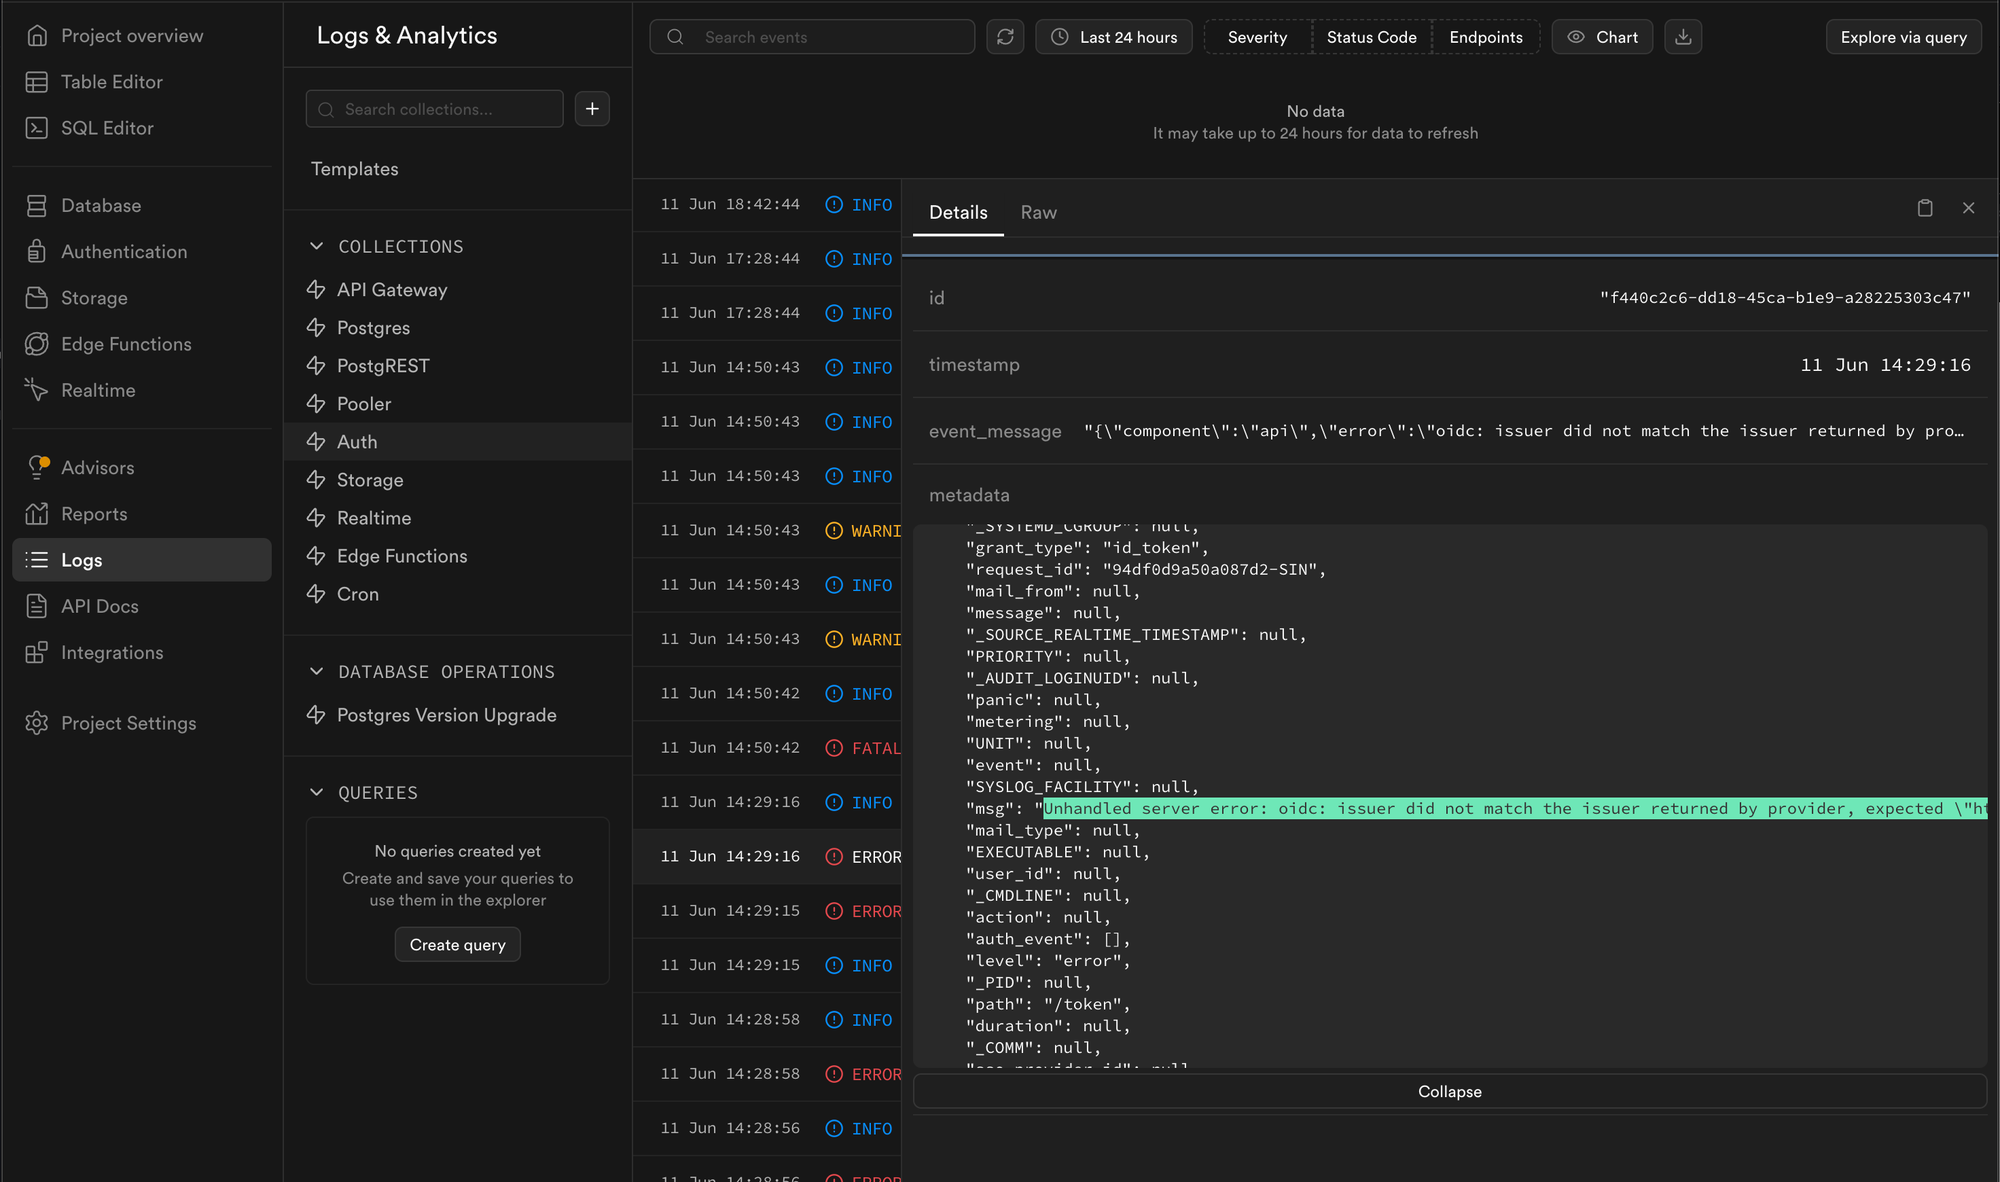Click the download logs icon
The image size is (2000, 1182).
pos(1683,37)
